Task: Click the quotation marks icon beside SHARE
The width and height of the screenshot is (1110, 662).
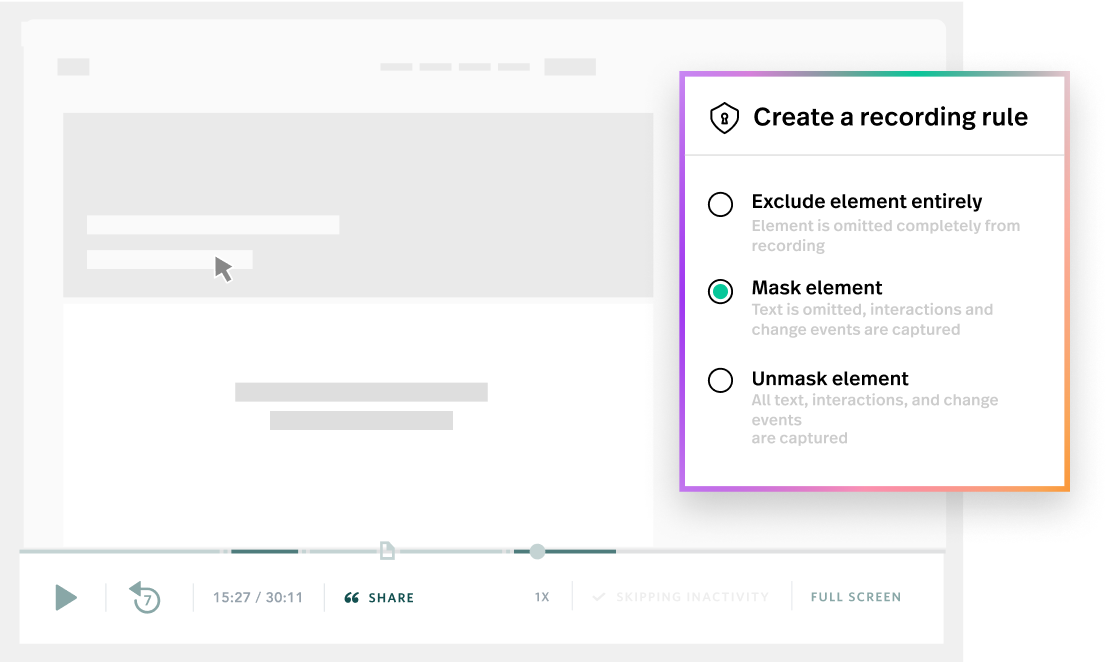Action: coord(351,597)
